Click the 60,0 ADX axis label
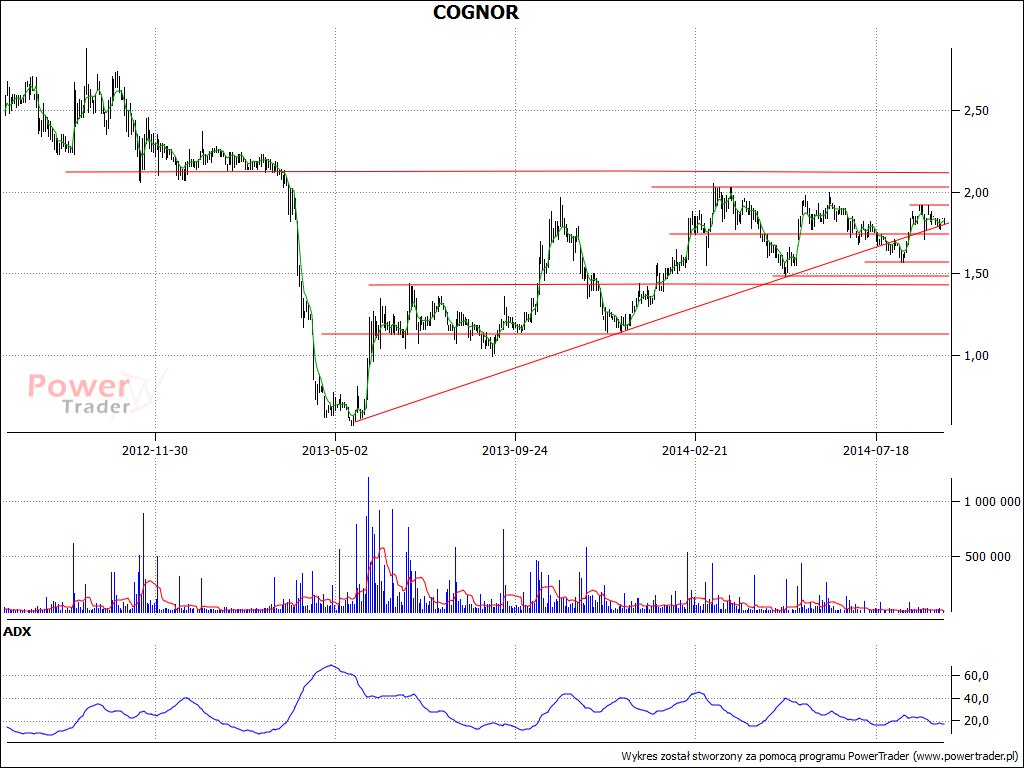The width and height of the screenshot is (1024, 768). [976, 676]
